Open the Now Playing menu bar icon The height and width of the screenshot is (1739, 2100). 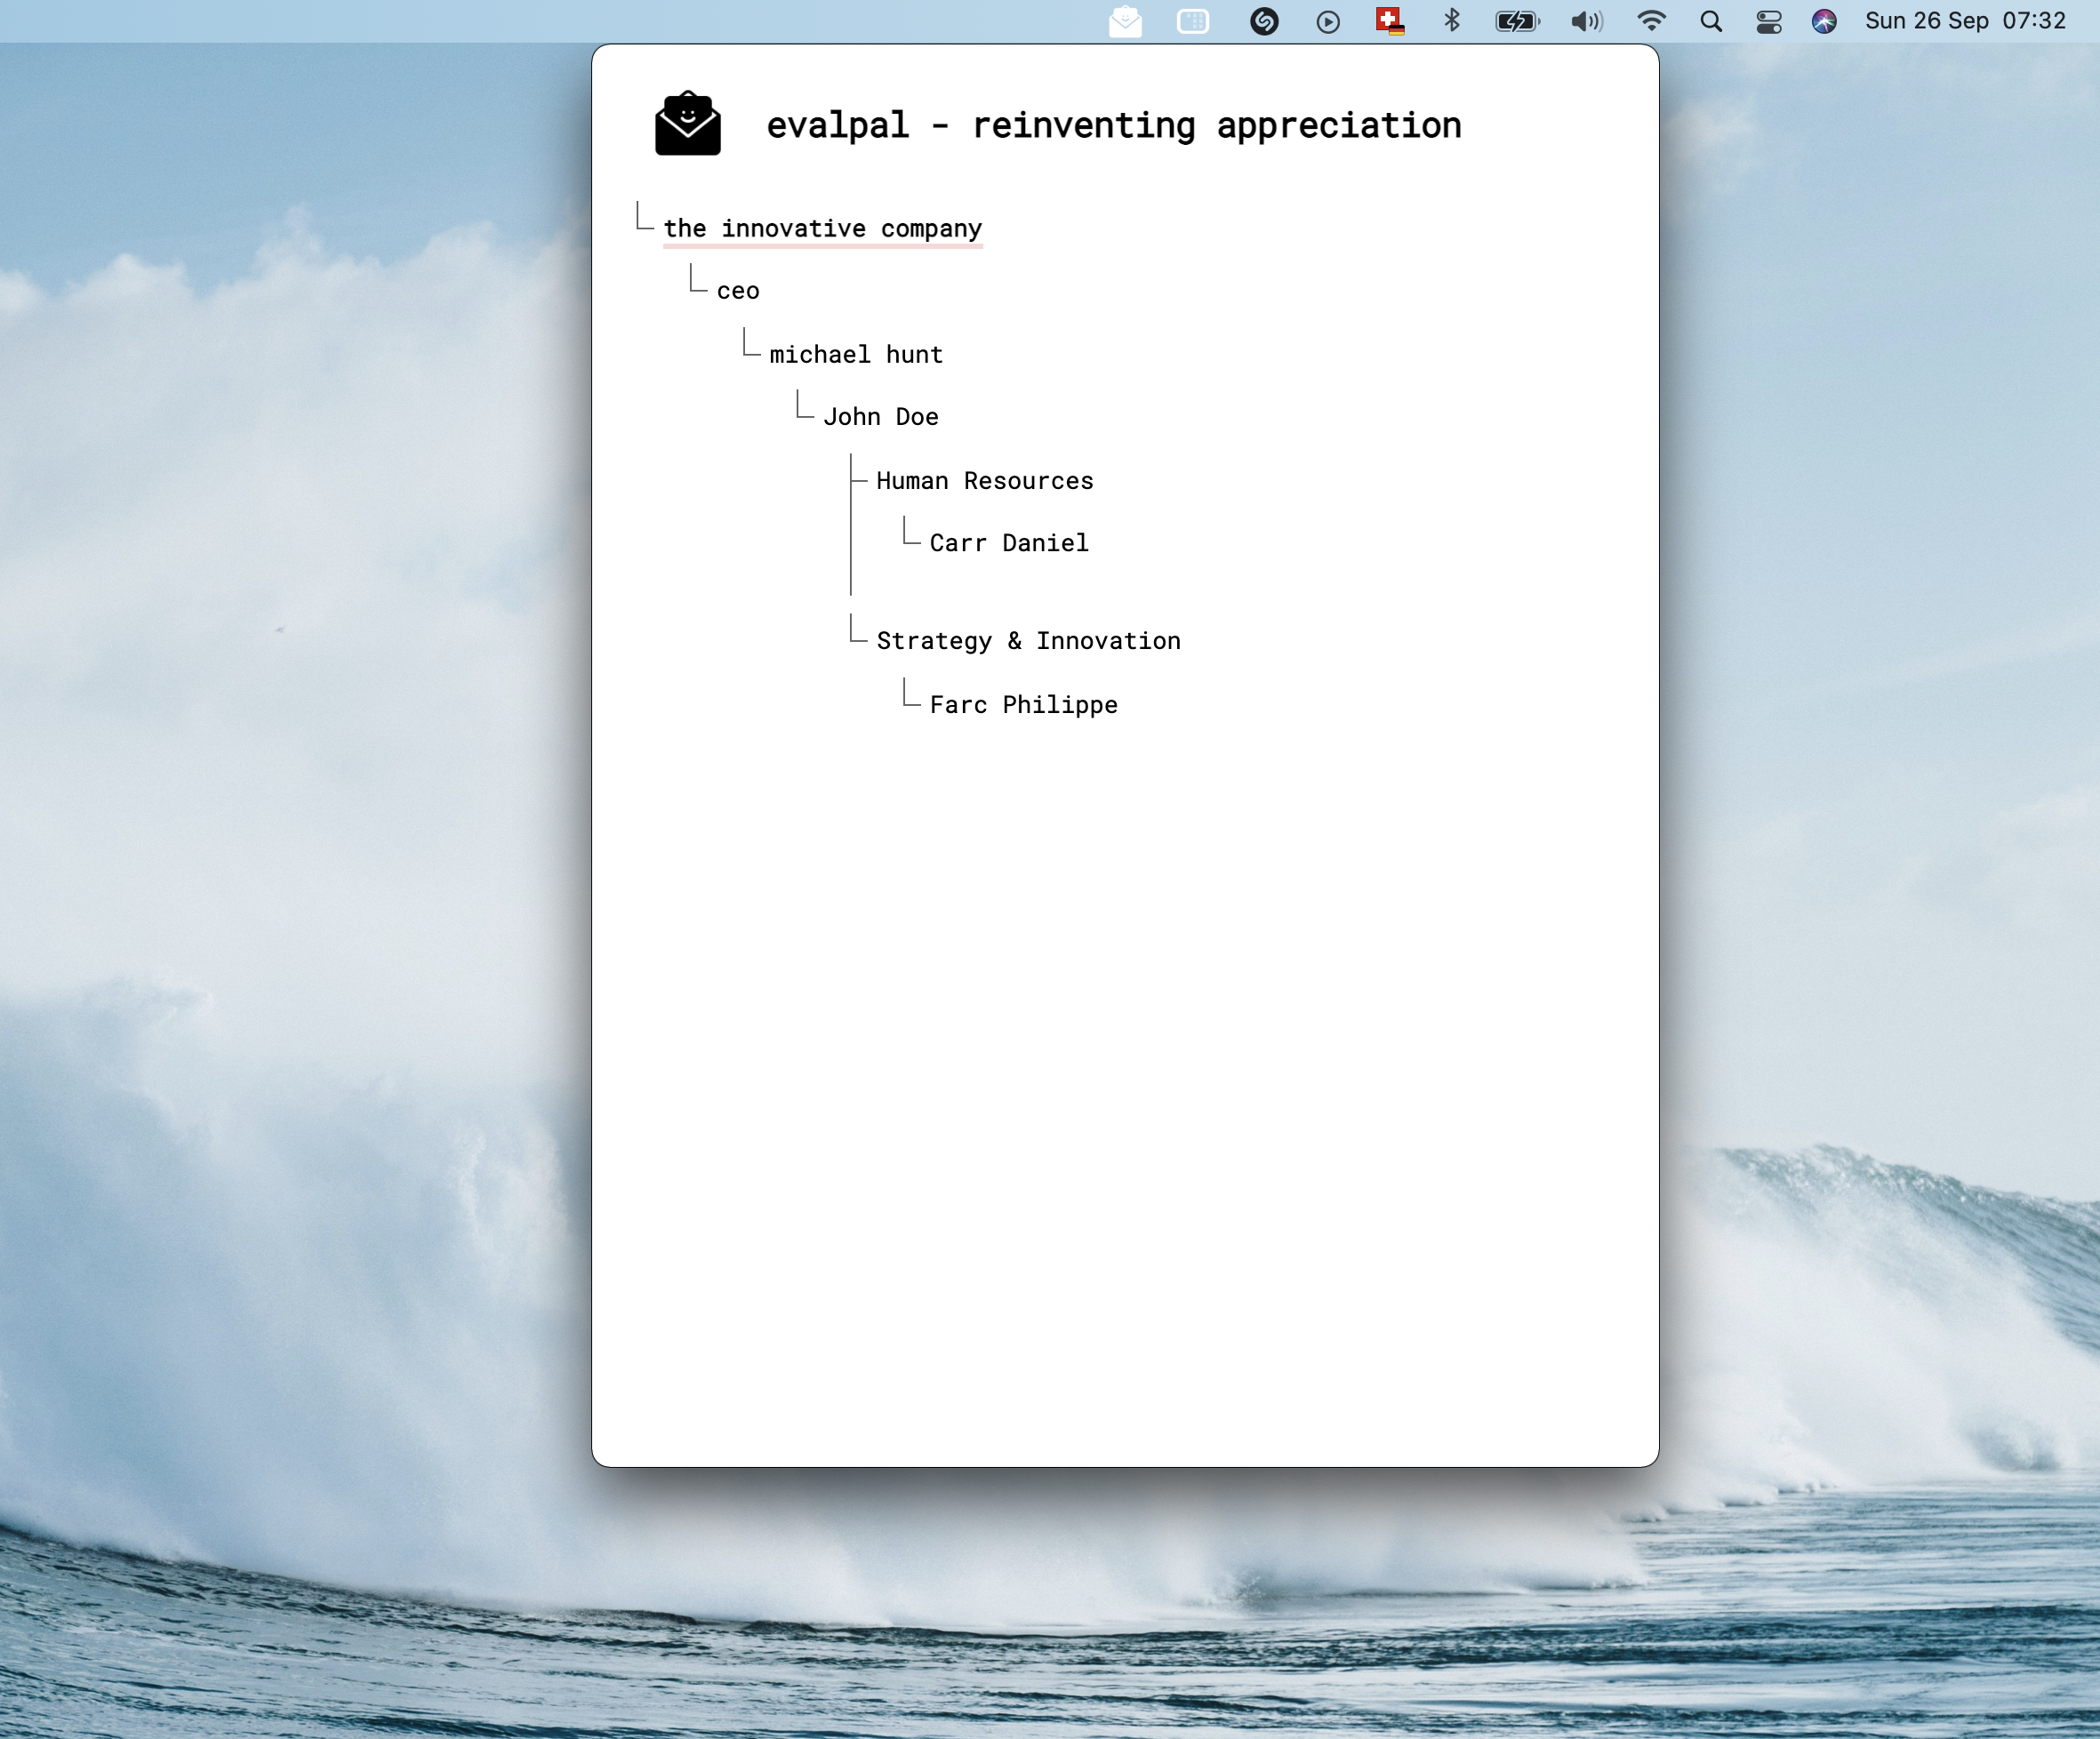[x=1327, y=22]
